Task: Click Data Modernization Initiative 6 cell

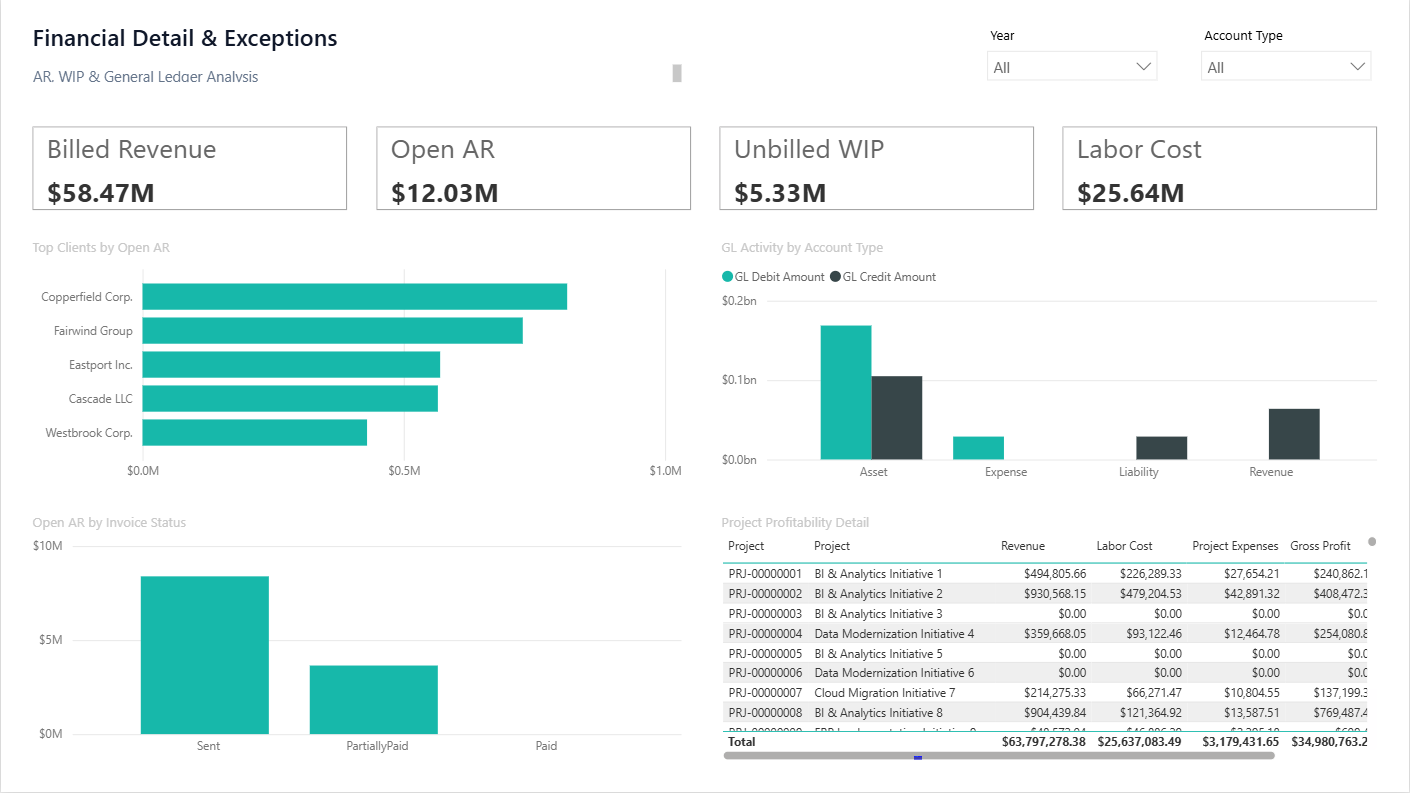Action: [894, 673]
